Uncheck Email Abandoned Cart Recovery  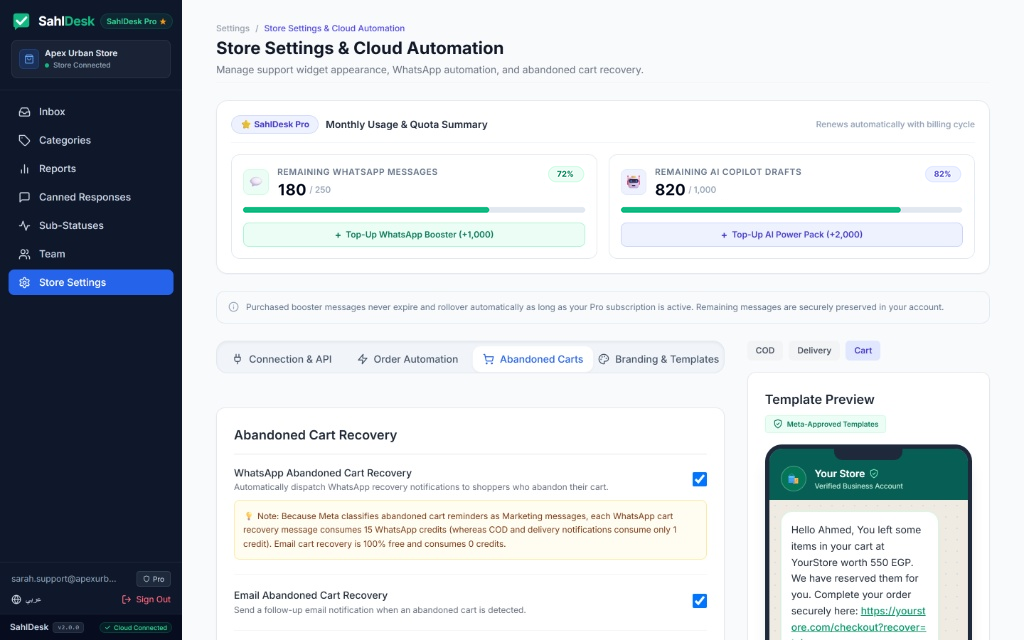[699, 600]
